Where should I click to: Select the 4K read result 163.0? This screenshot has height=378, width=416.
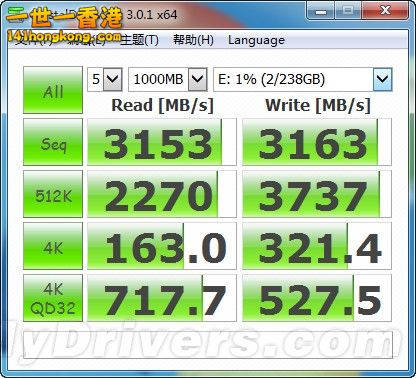tap(162, 246)
